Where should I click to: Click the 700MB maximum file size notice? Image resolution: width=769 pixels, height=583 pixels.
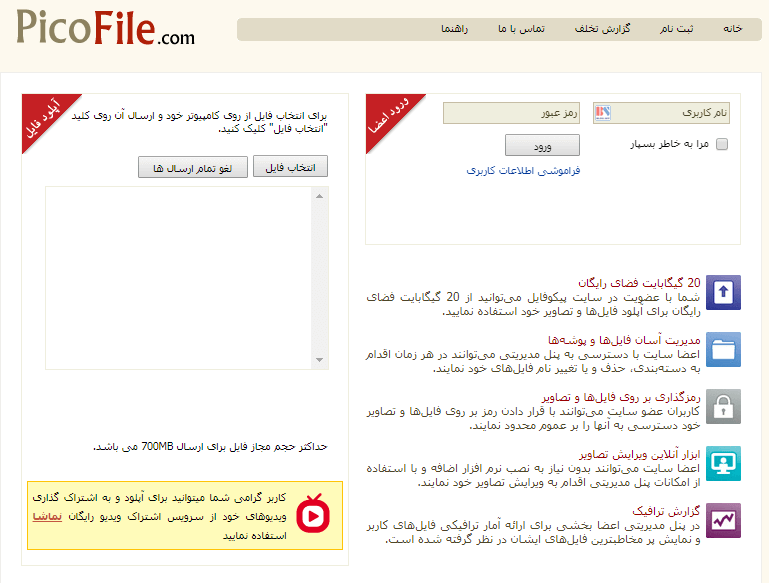click(x=210, y=447)
